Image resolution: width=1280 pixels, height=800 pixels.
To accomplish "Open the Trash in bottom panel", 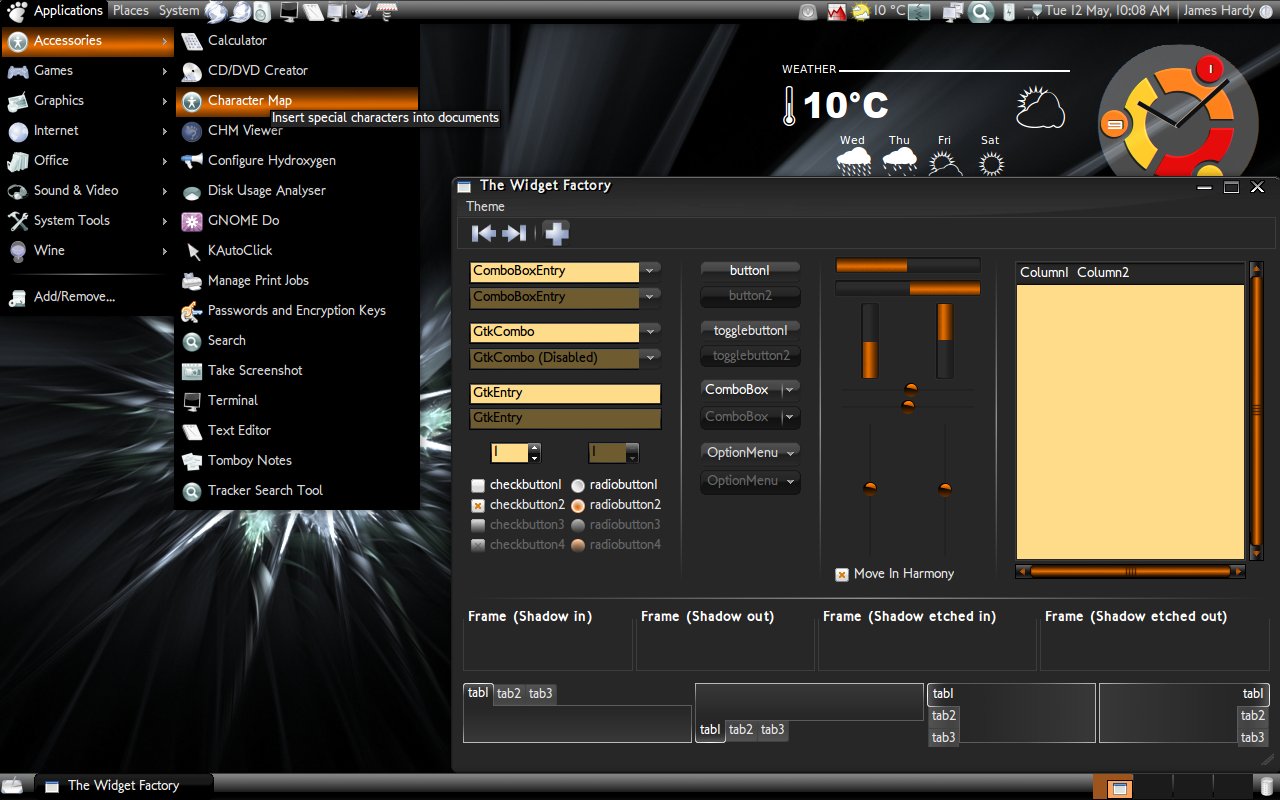I will coord(1266,786).
